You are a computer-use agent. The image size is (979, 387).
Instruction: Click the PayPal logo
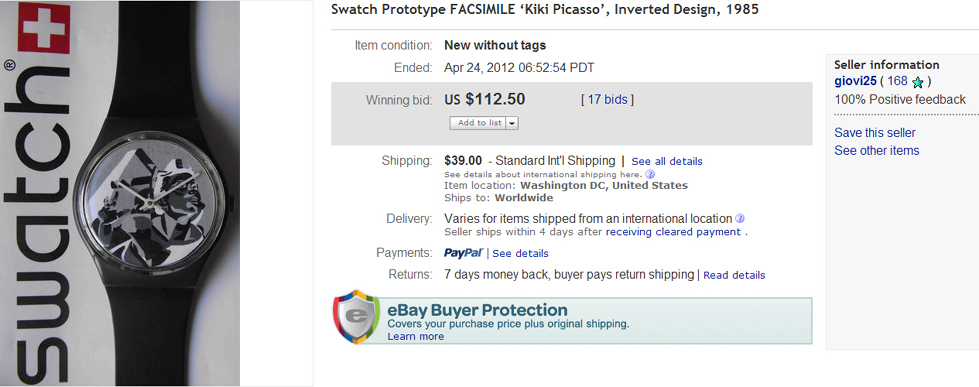pyautogui.click(x=463, y=253)
